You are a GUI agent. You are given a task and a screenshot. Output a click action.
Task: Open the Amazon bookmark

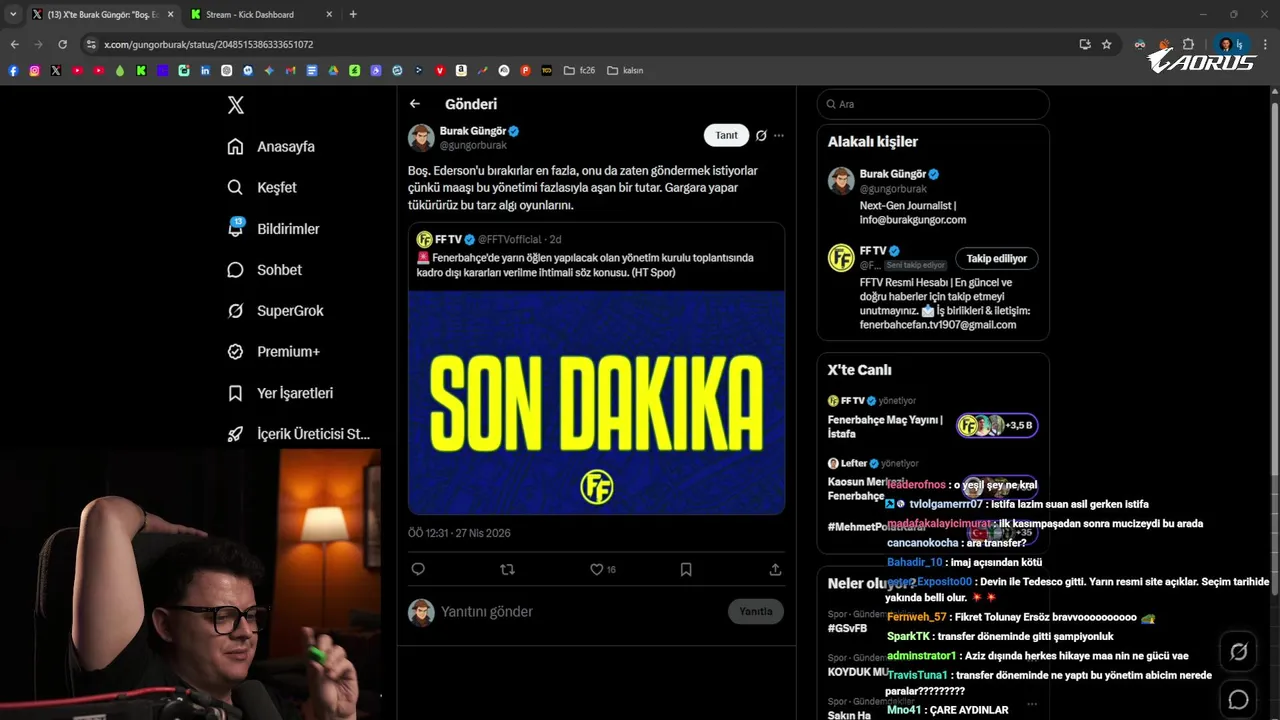(461, 70)
